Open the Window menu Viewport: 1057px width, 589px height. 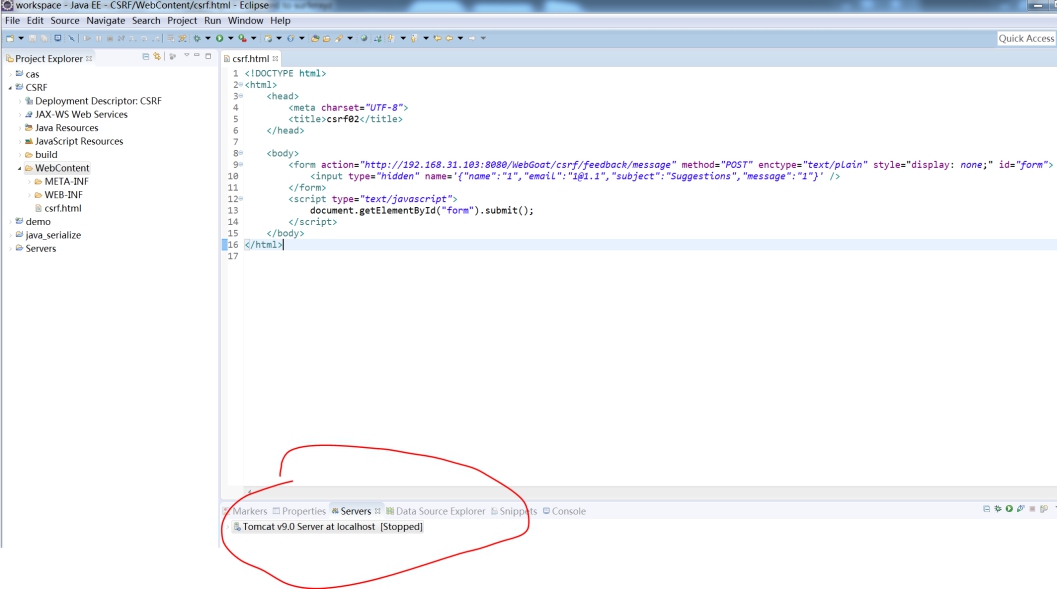pos(245,21)
